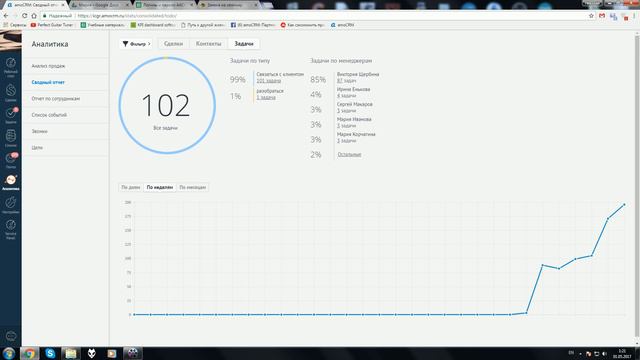Open Skype from the taskbar
The image size is (640, 360).
(x=50, y=353)
